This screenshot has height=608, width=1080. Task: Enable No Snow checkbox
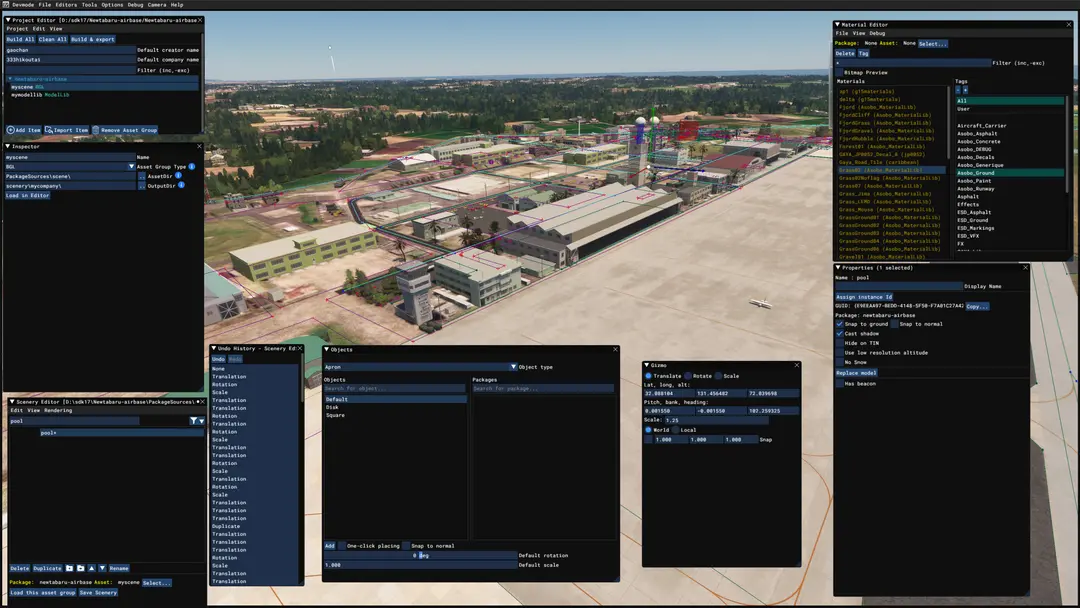pyautogui.click(x=839, y=362)
